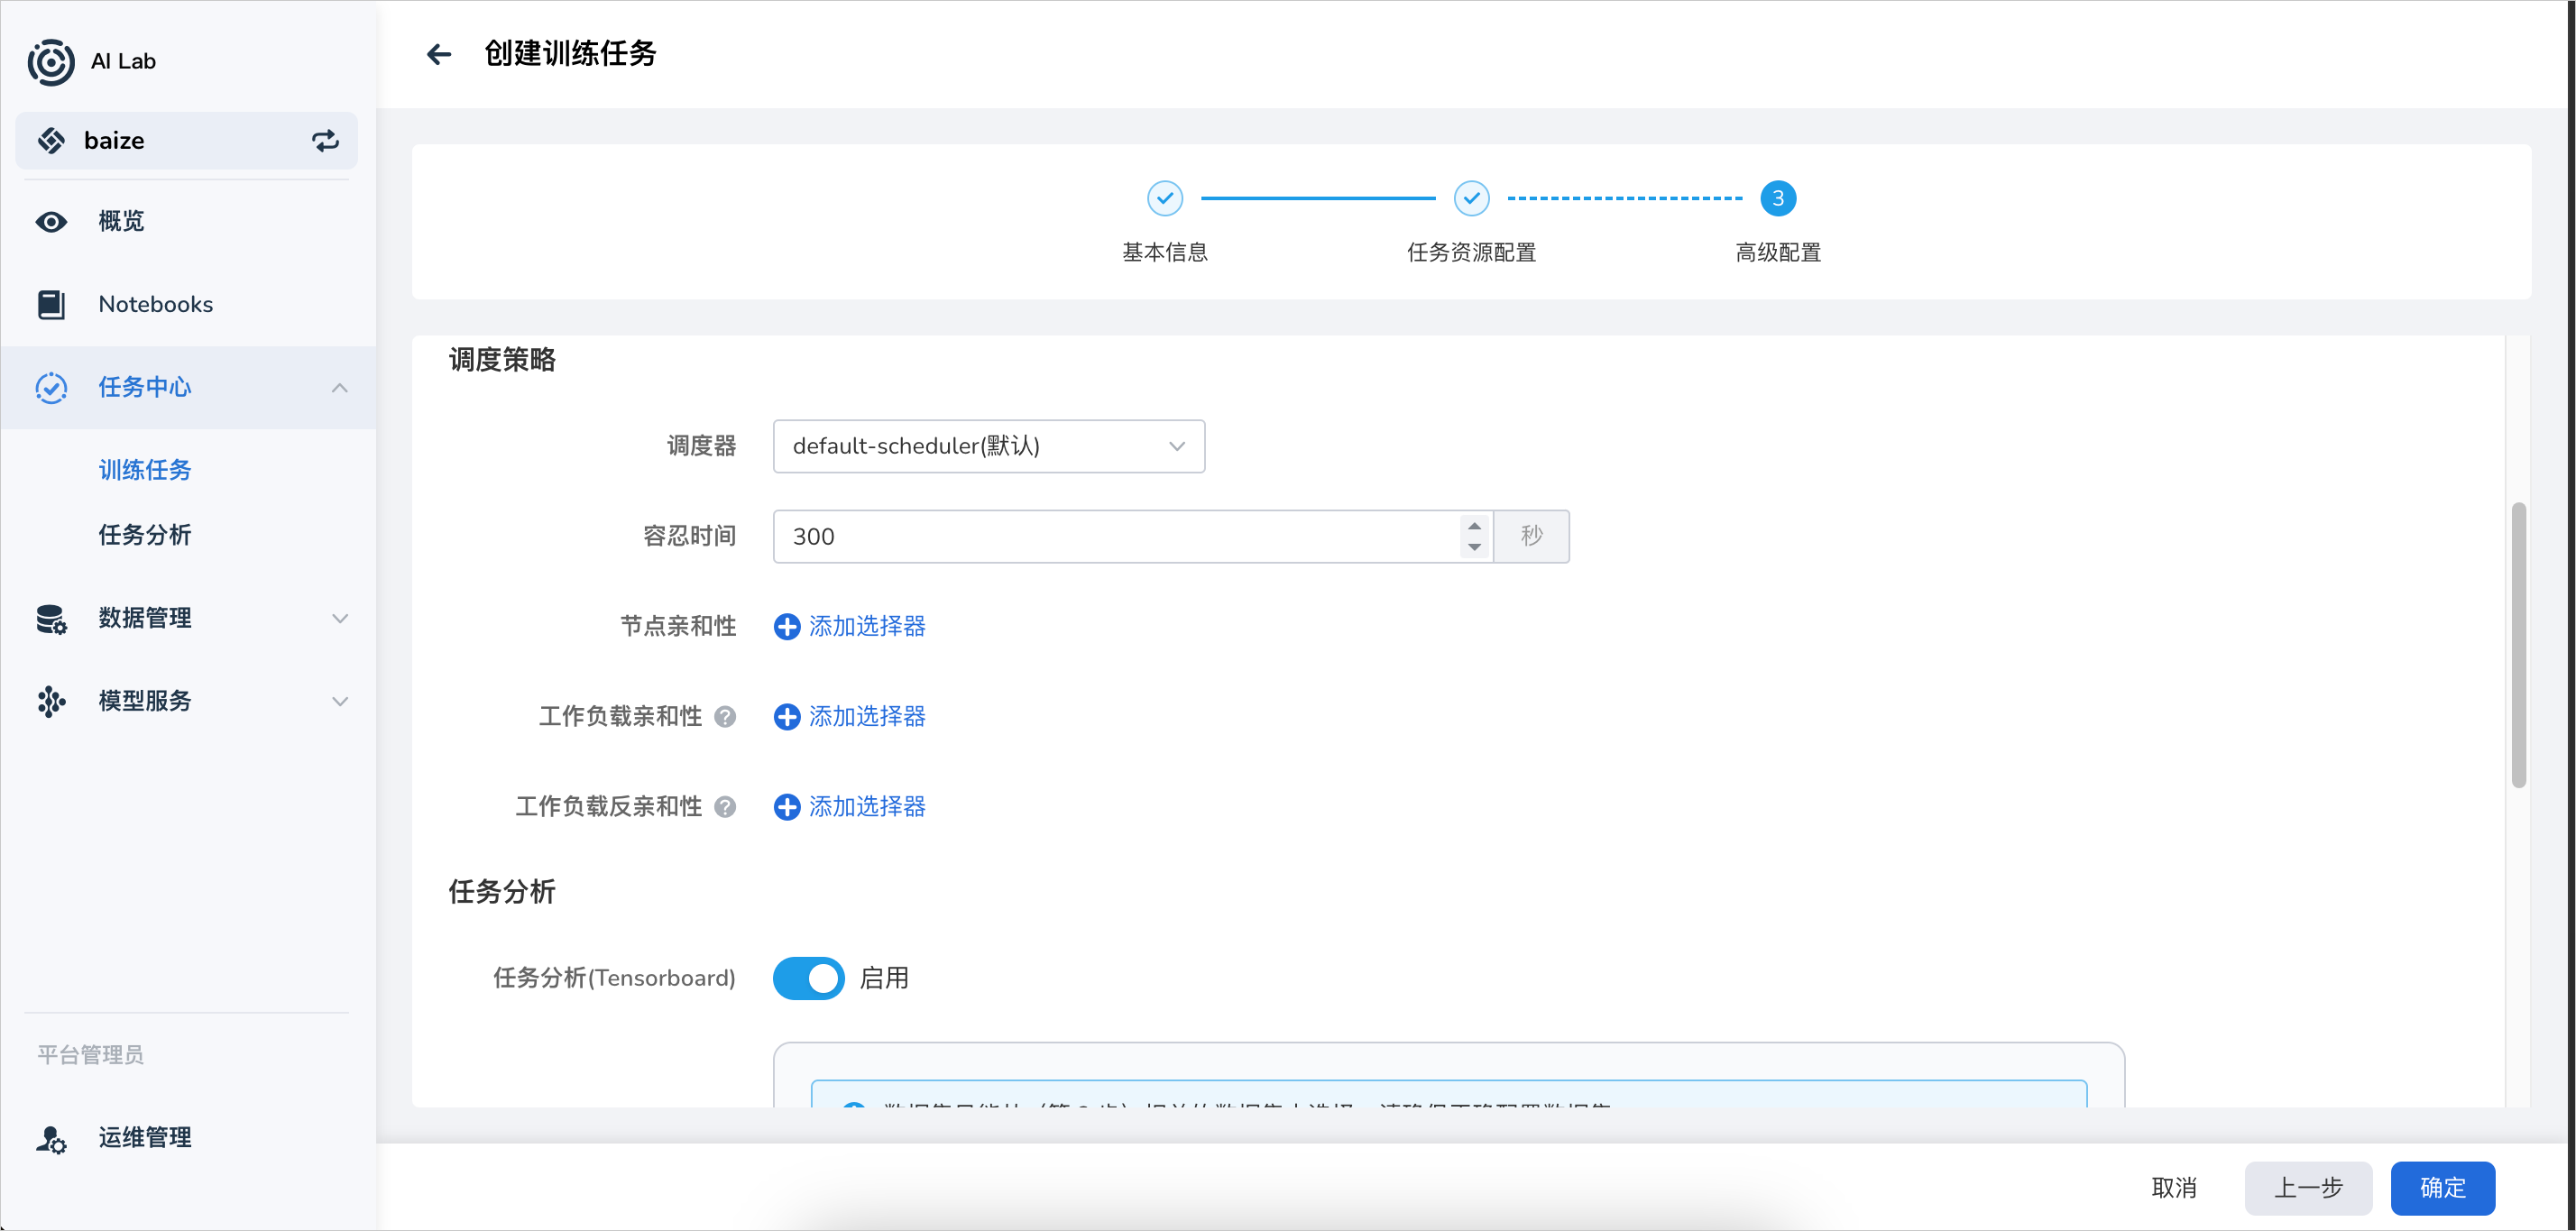Disable the 任务分析(Tensorboard) toggle
The height and width of the screenshot is (1231, 2576).
tap(808, 978)
